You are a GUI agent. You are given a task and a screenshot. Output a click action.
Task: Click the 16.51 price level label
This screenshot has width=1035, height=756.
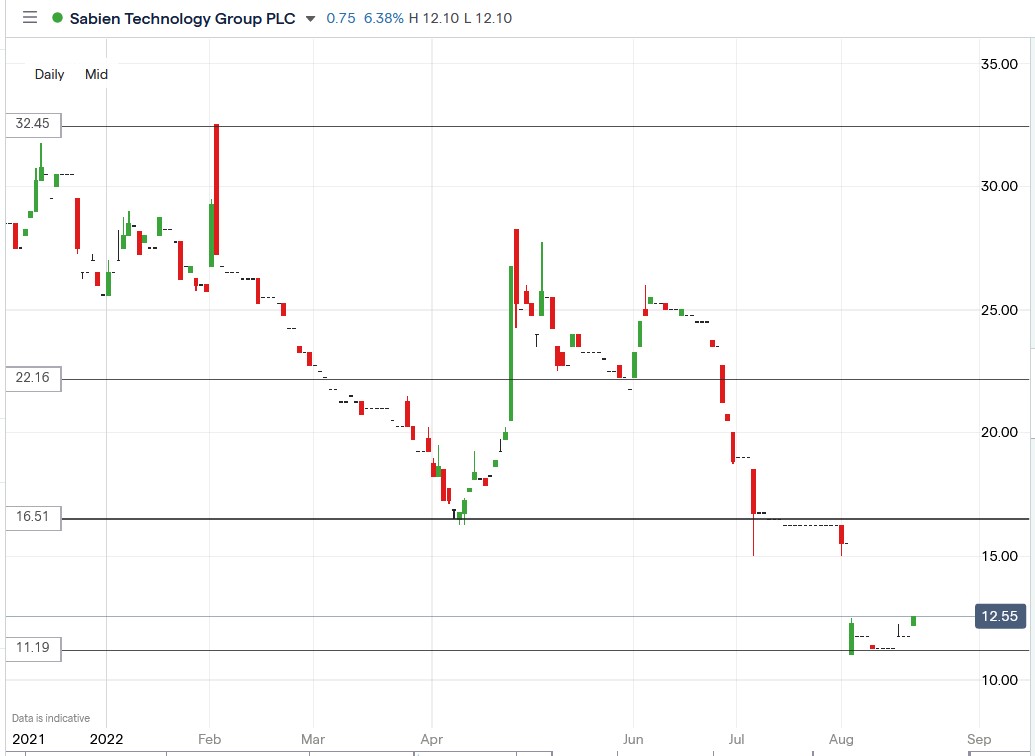click(33, 517)
